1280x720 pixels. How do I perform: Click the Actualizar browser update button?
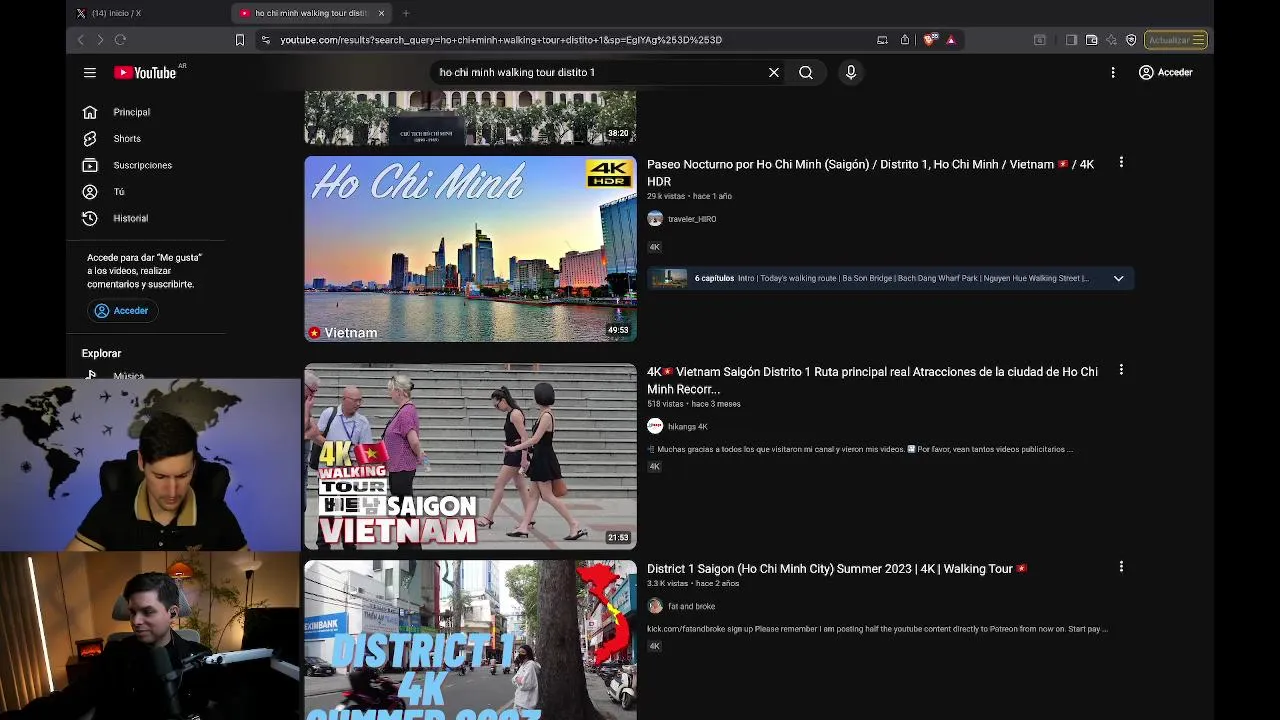coord(1176,40)
